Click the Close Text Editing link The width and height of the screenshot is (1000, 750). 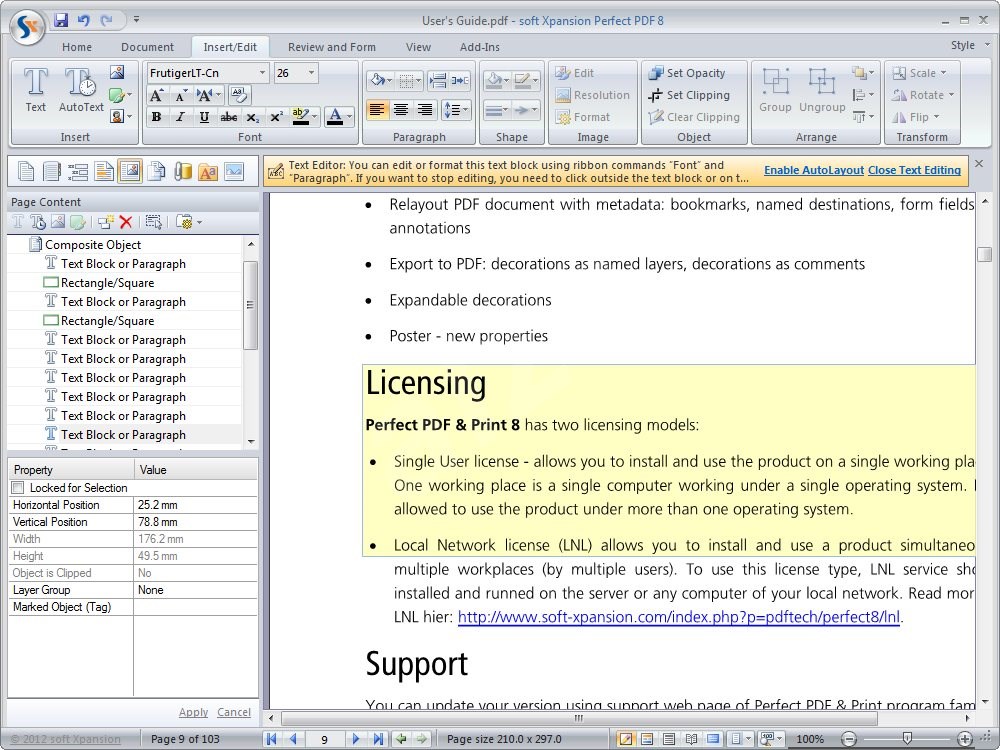click(915, 170)
